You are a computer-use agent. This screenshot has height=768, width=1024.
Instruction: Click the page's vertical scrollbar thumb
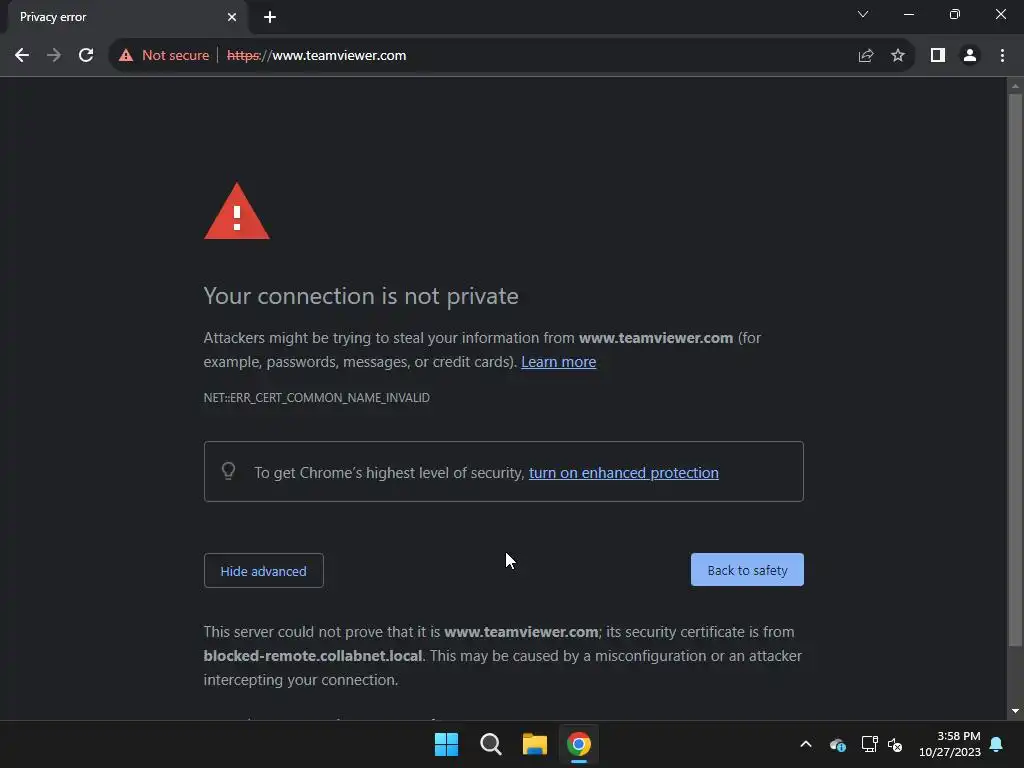click(x=1015, y=369)
